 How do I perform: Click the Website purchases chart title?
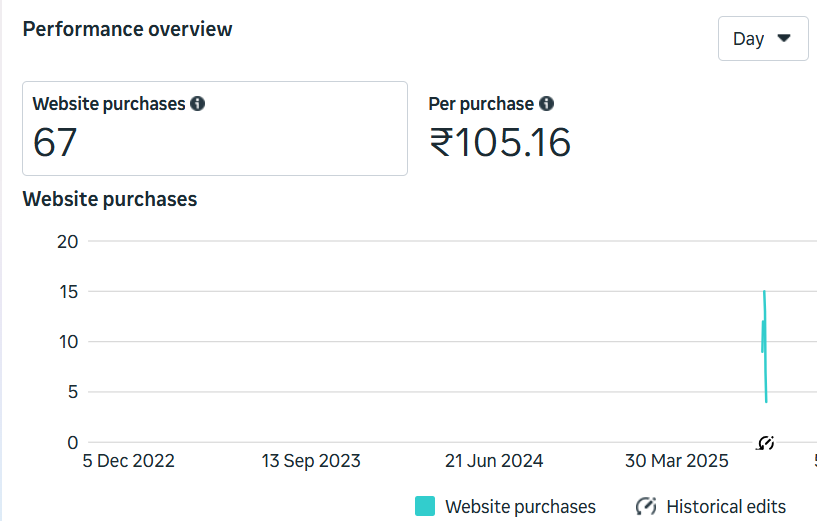pyautogui.click(x=110, y=199)
